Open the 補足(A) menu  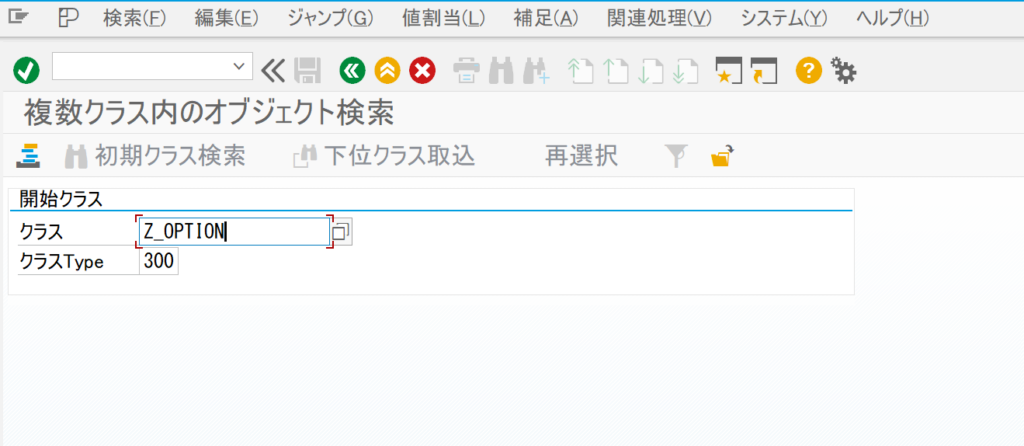coord(546,18)
